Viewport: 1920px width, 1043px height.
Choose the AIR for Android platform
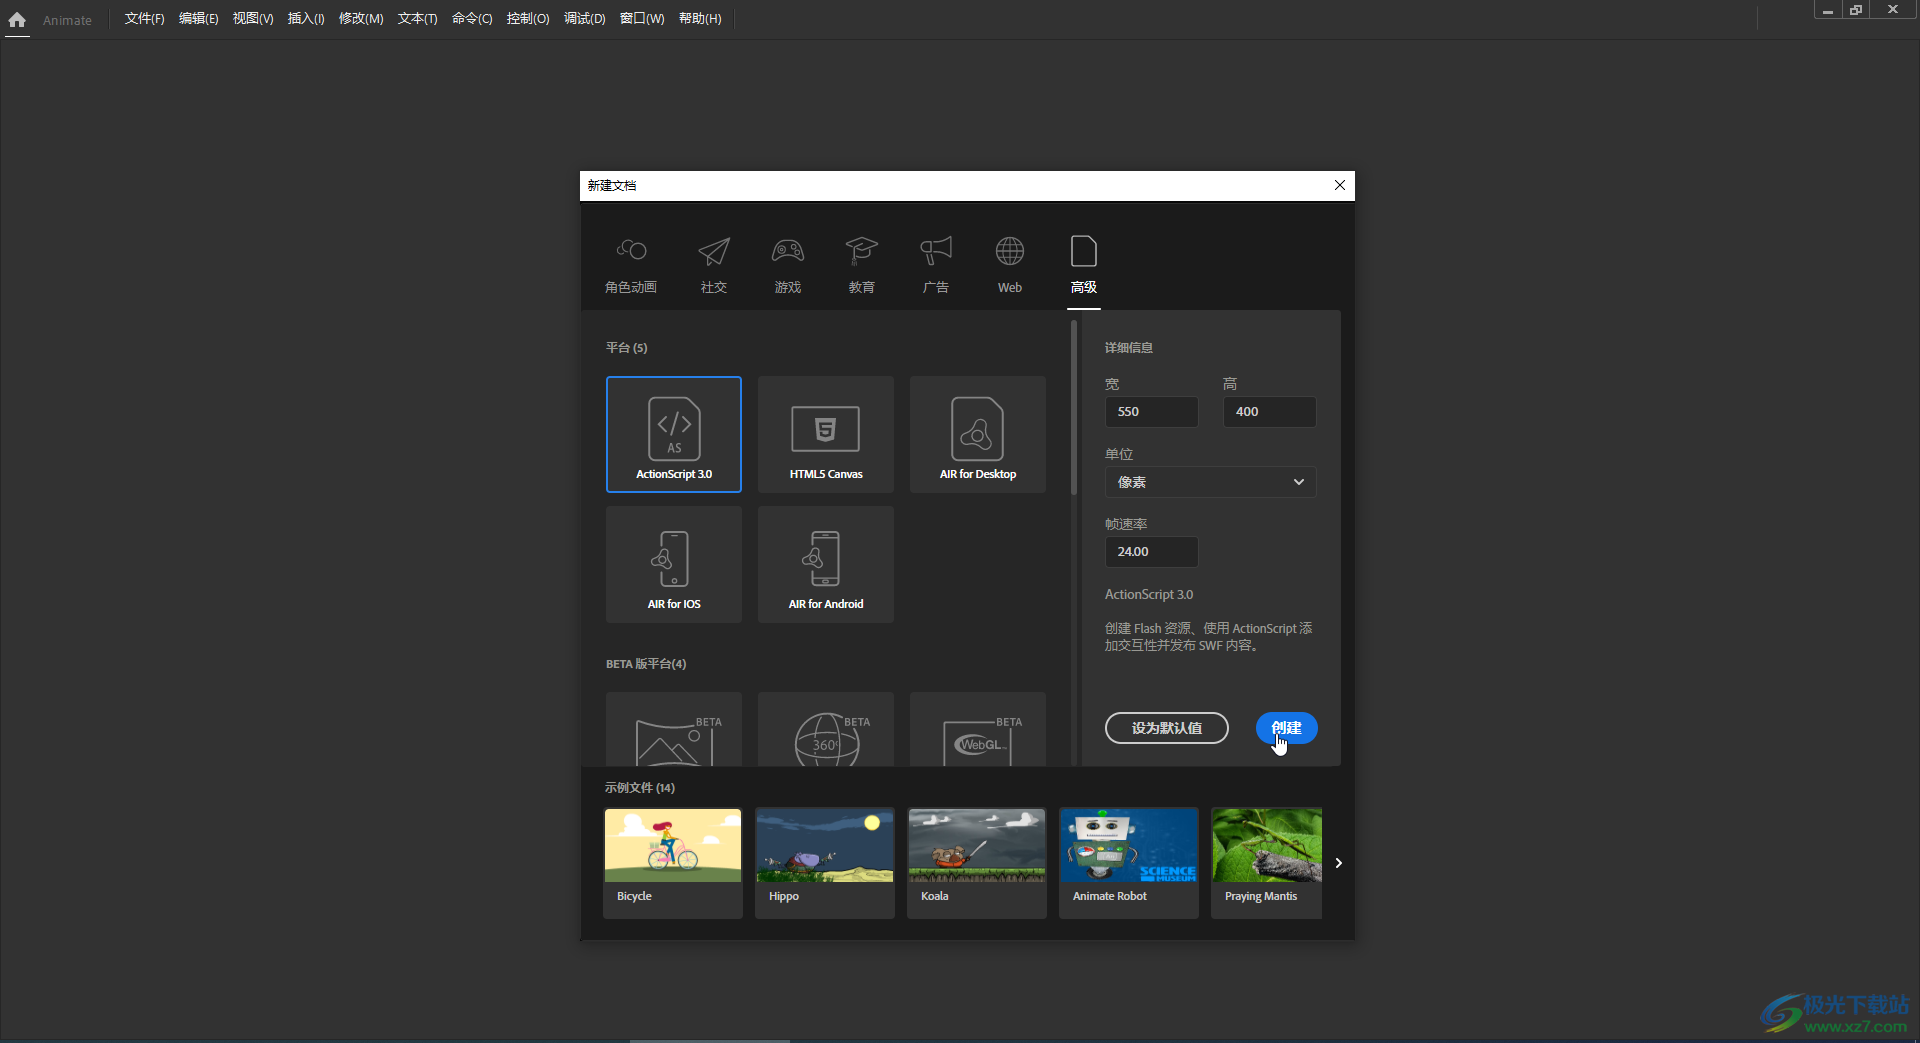point(826,564)
